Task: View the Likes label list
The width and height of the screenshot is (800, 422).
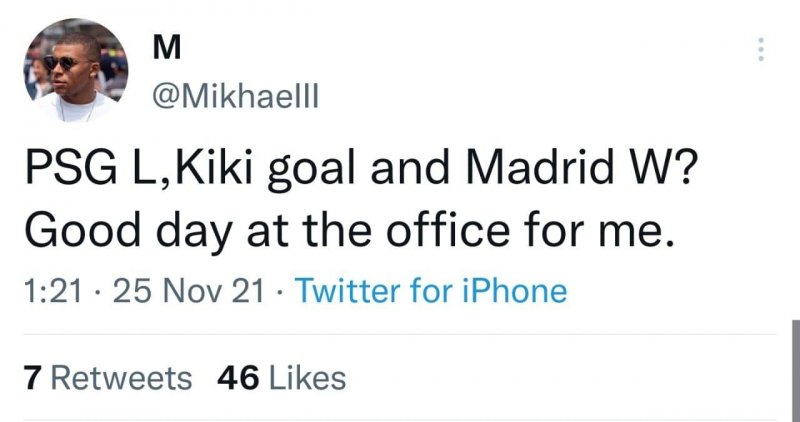Action: coord(308,378)
